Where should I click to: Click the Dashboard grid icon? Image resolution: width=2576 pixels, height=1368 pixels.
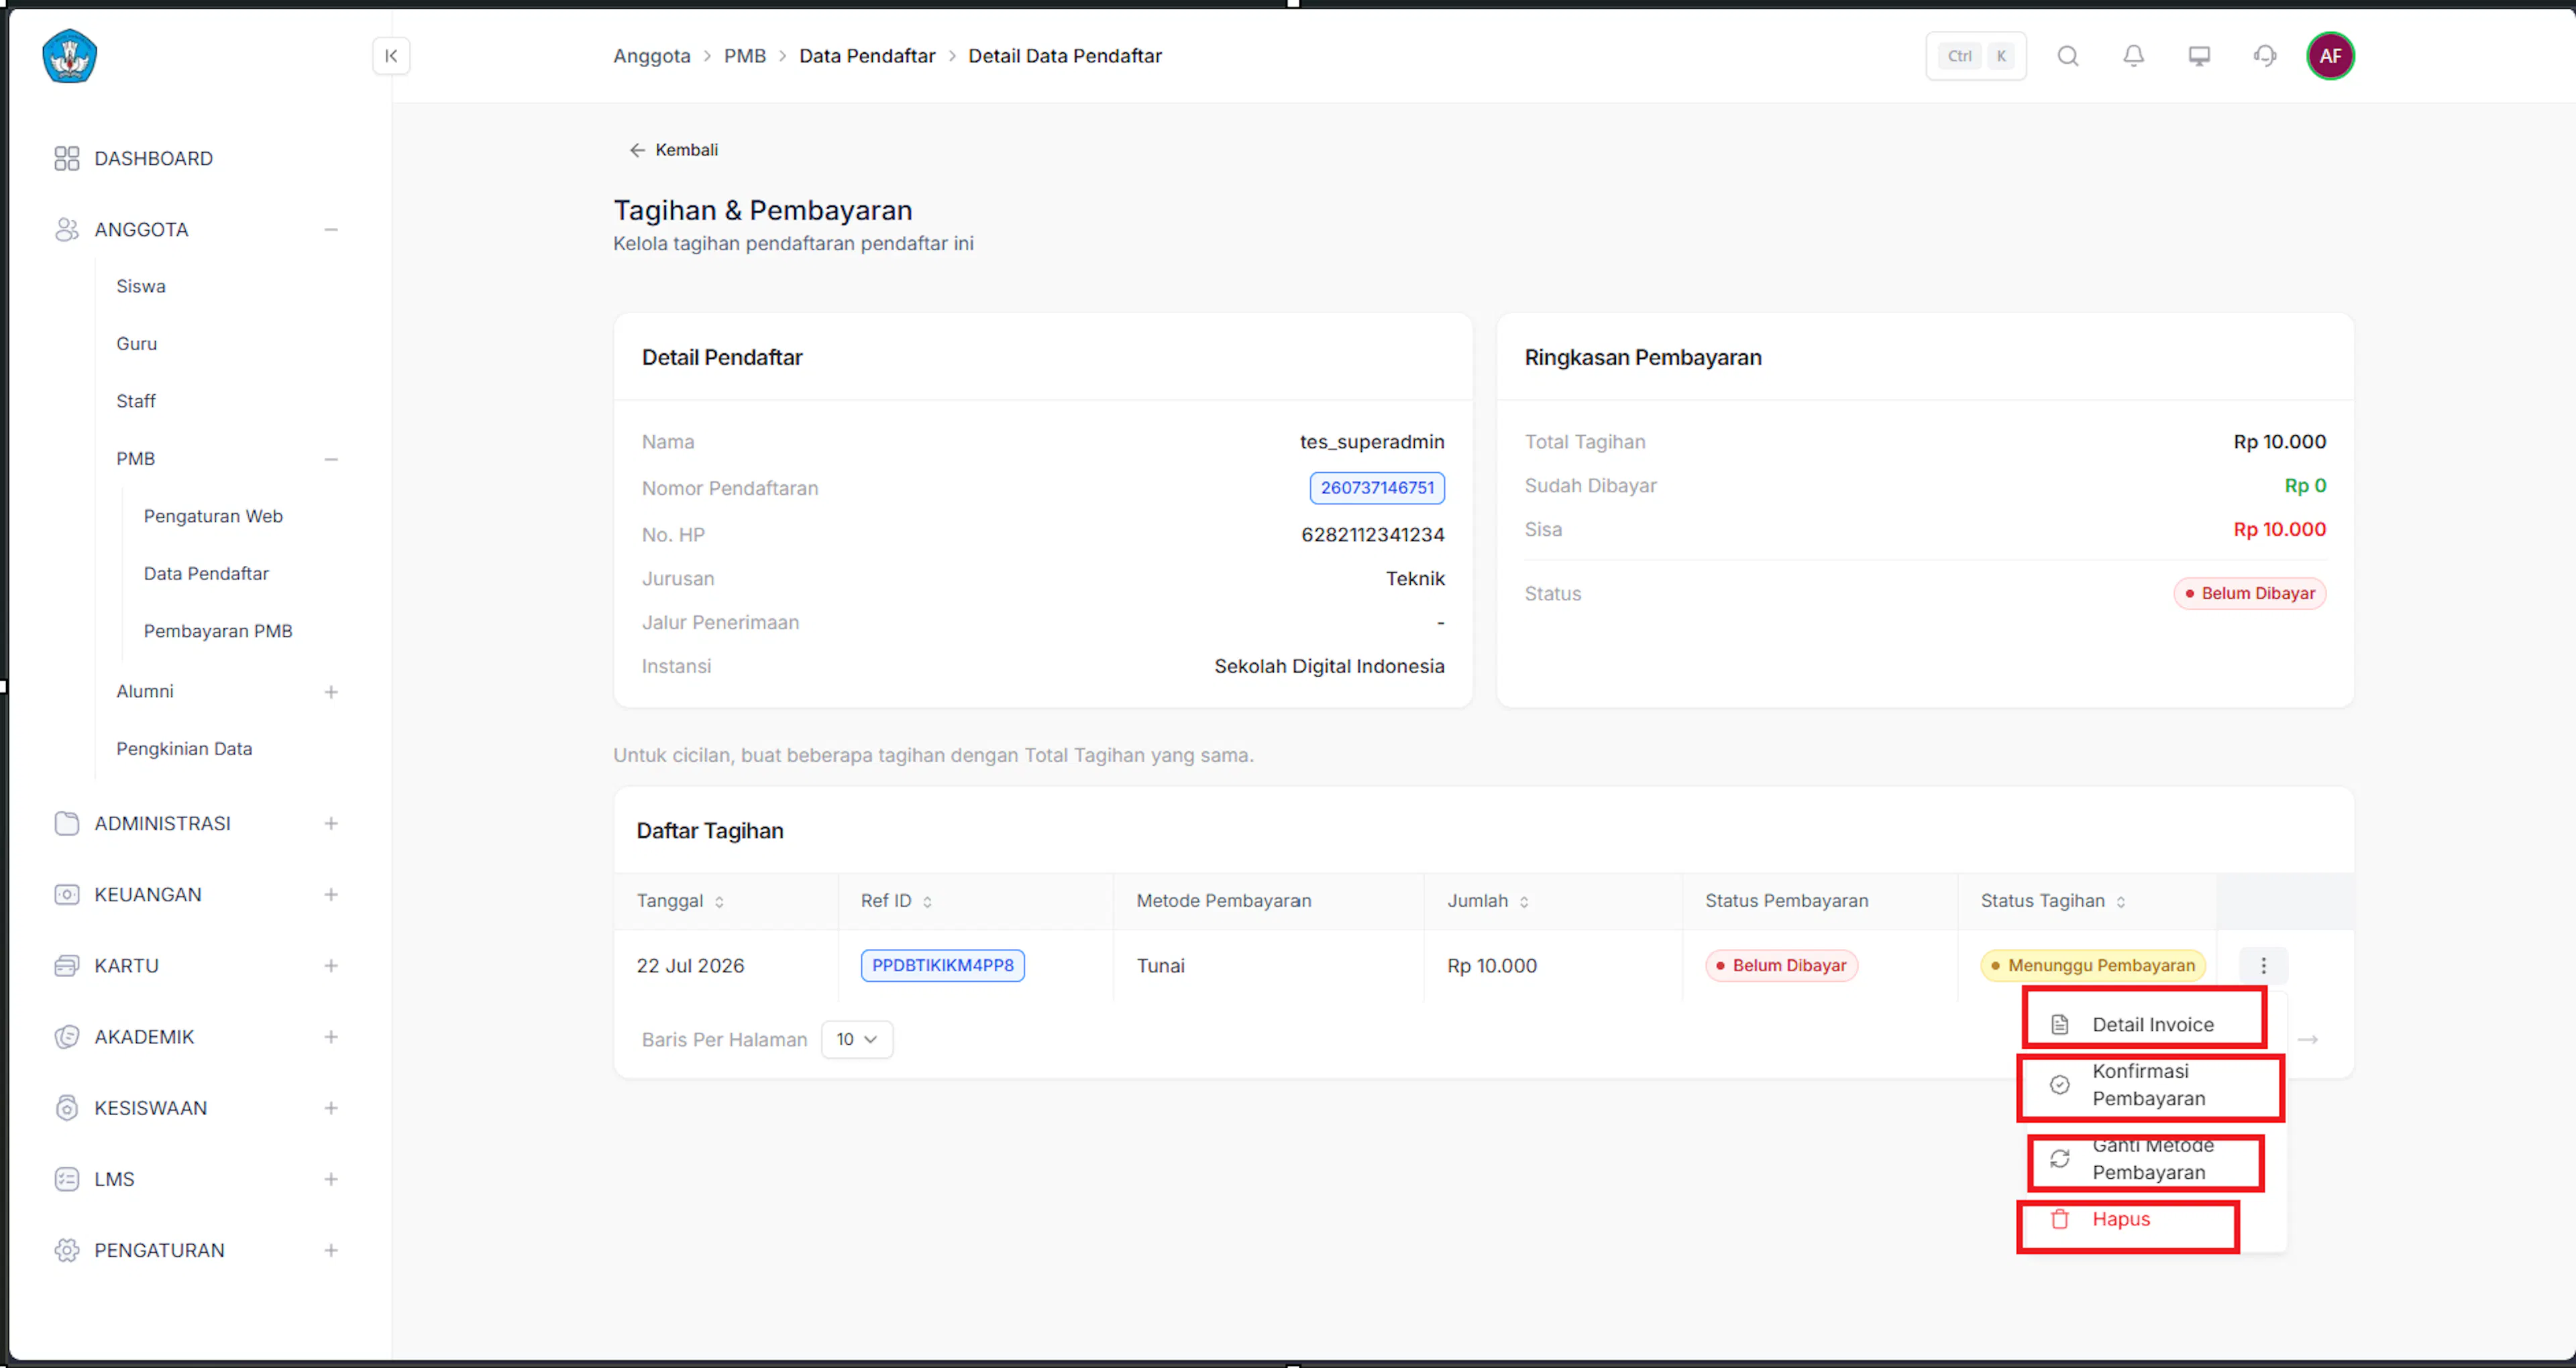coord(66,158)
